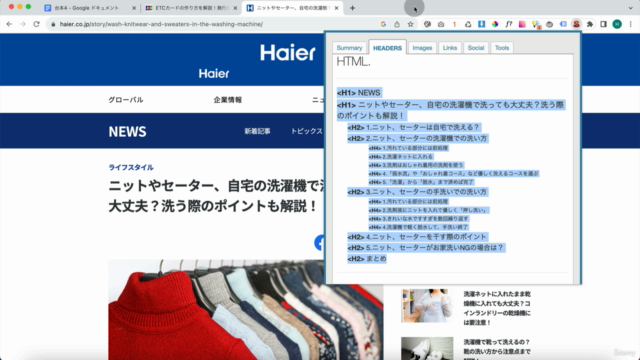640x360 pixels.
Task: Open the 洗濯ネット related article thumbnail
Action: coord(427,306)
